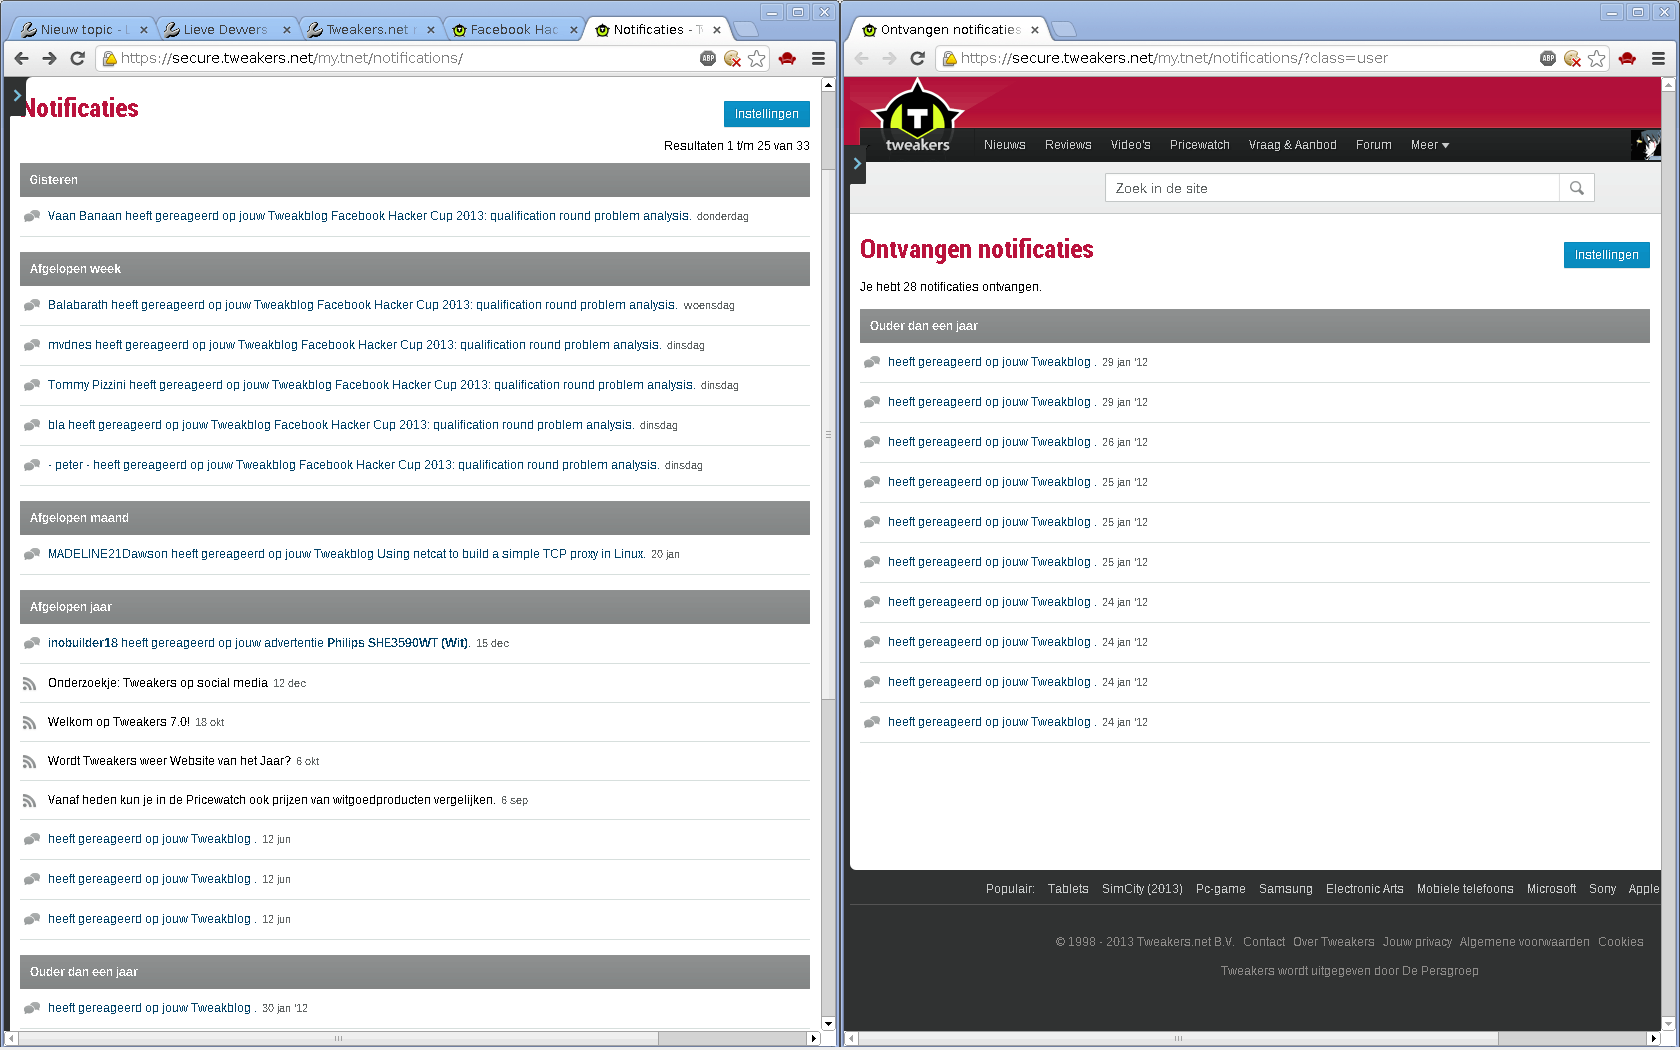Viewport: 1680px width, 1050px height.
Task: Open new tab in left browser window
Action: (x=746, y=30)
